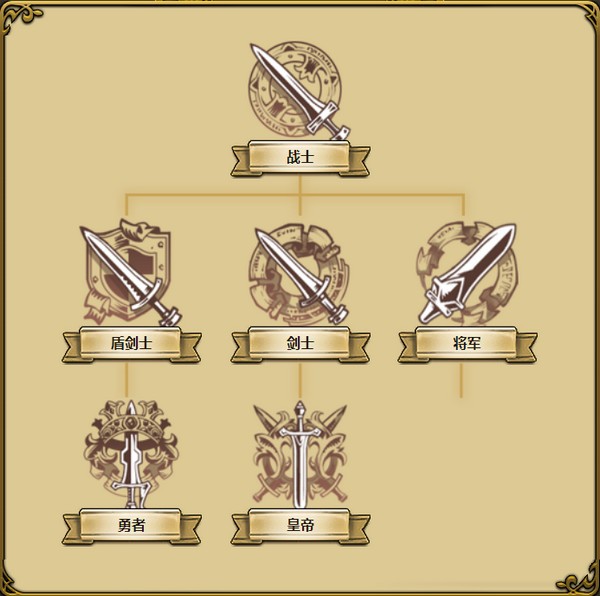Screen dimensions: 600x596
Task: Click the 皇帝 name banner
Action: [x=300, y=526]
